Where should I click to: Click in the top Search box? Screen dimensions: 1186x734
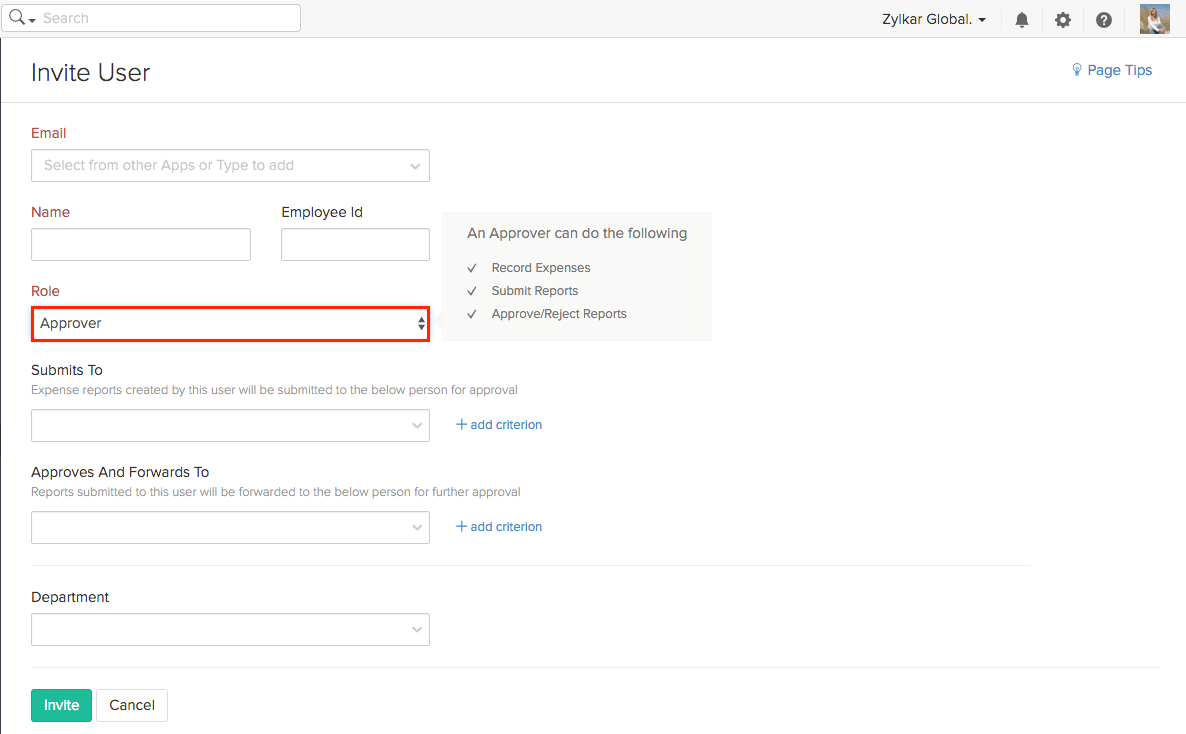coord(168,18)
